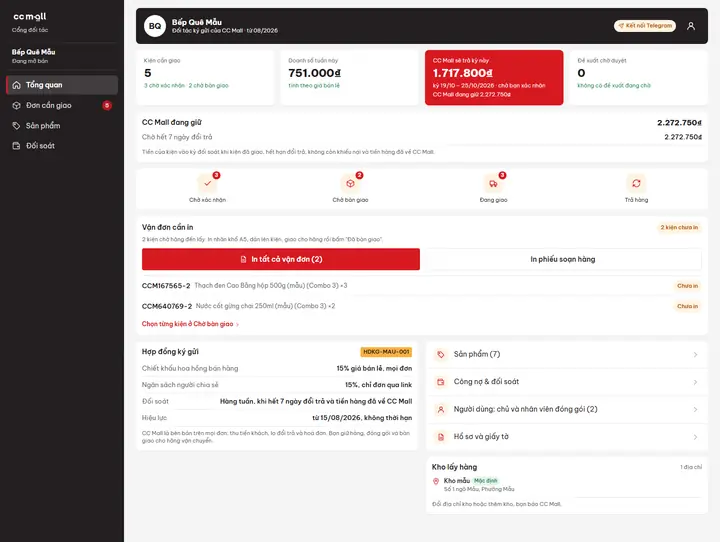Click waybill CCM640769-2

pos(167,306)
